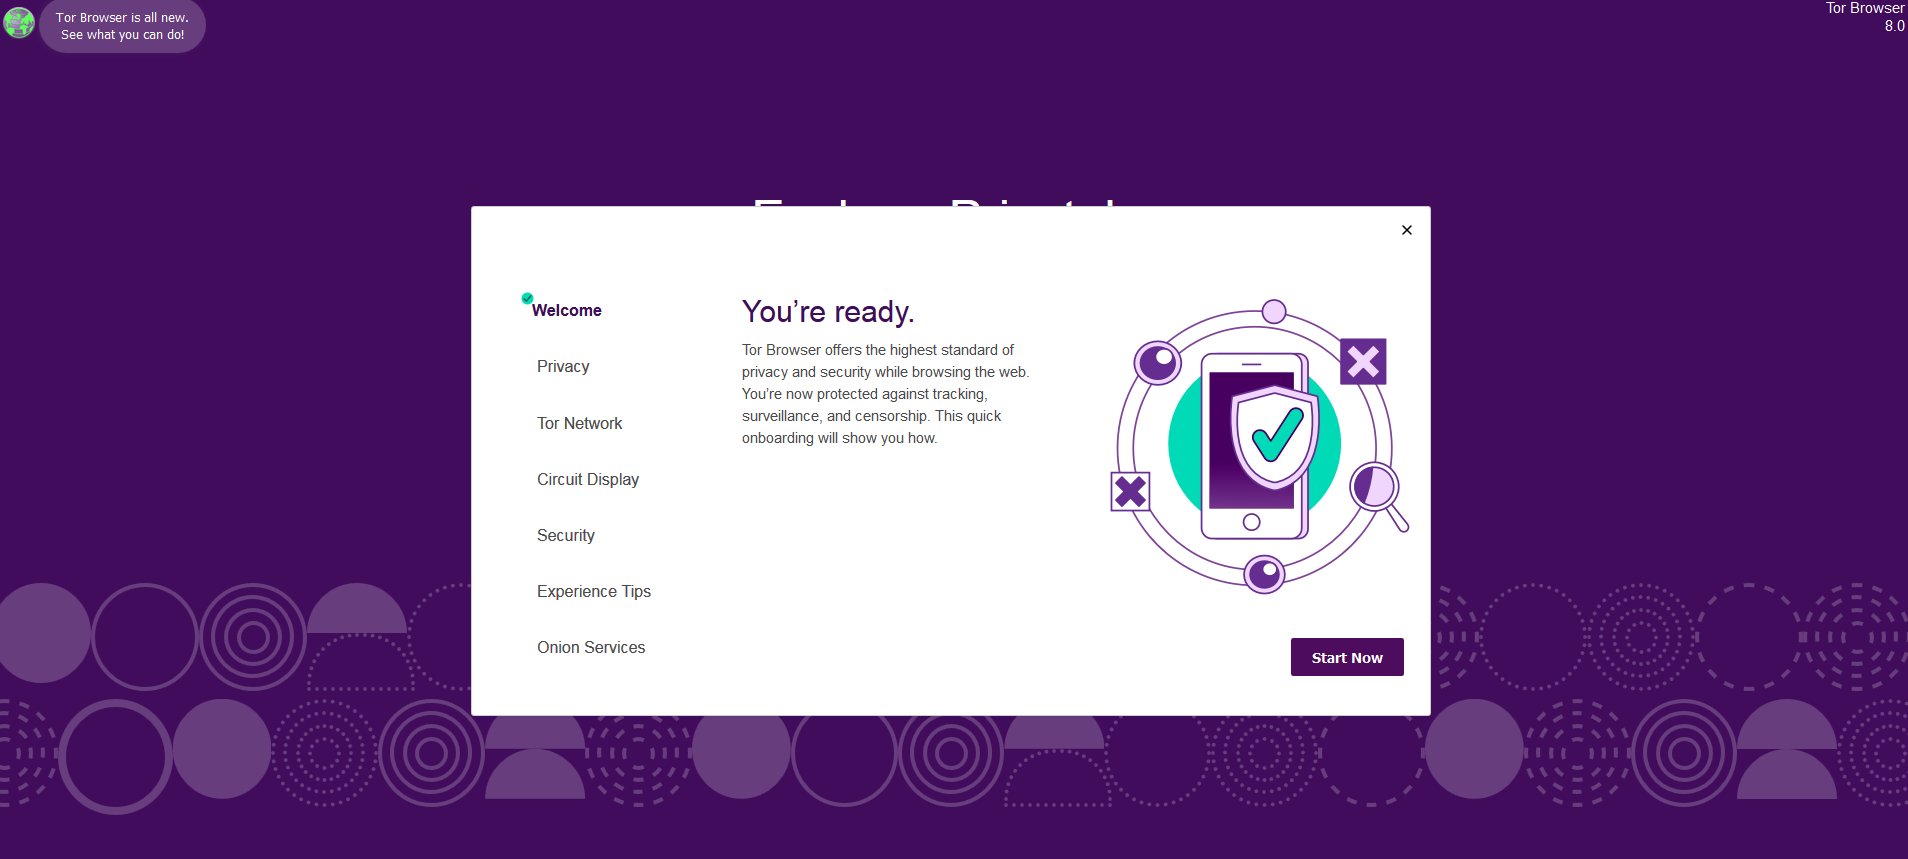Go to the Security tour step
Image resolution: width=1908 pixels, height=859 pixels.
point(566,535)
